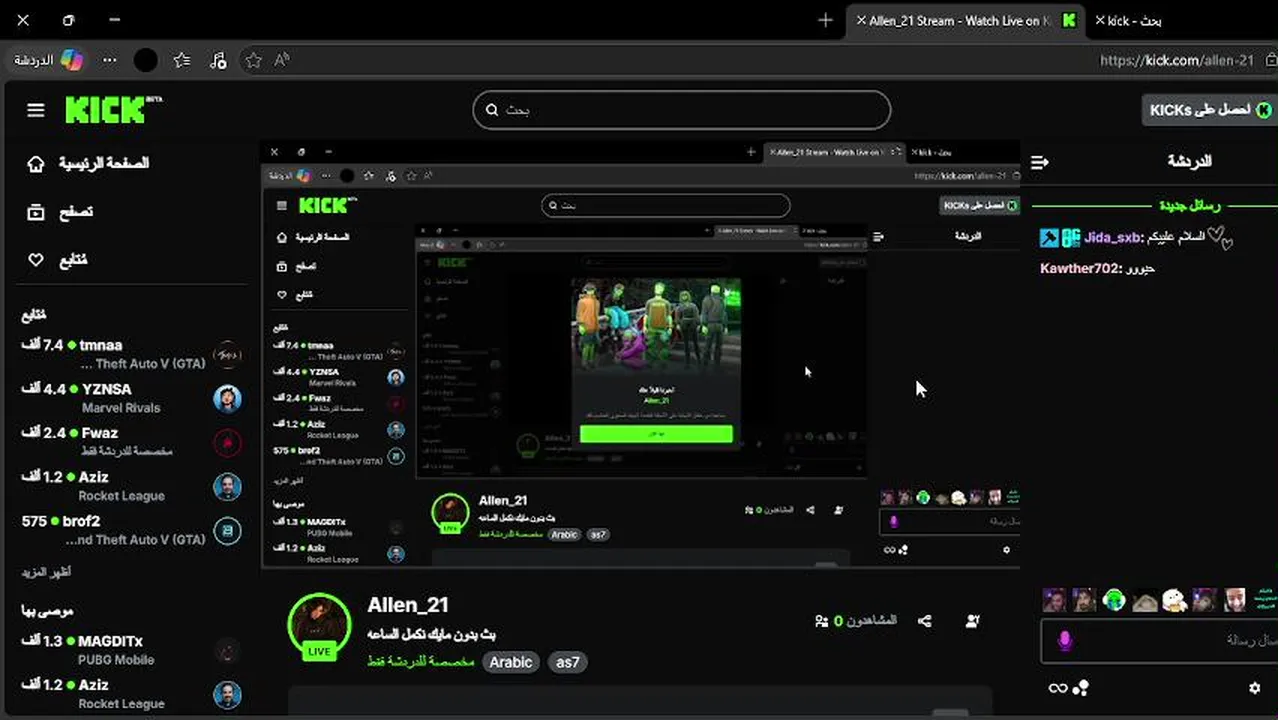Open brof2 channel in the sidebar
Screen dimensions: 1278x720
(x=130, y=530)
